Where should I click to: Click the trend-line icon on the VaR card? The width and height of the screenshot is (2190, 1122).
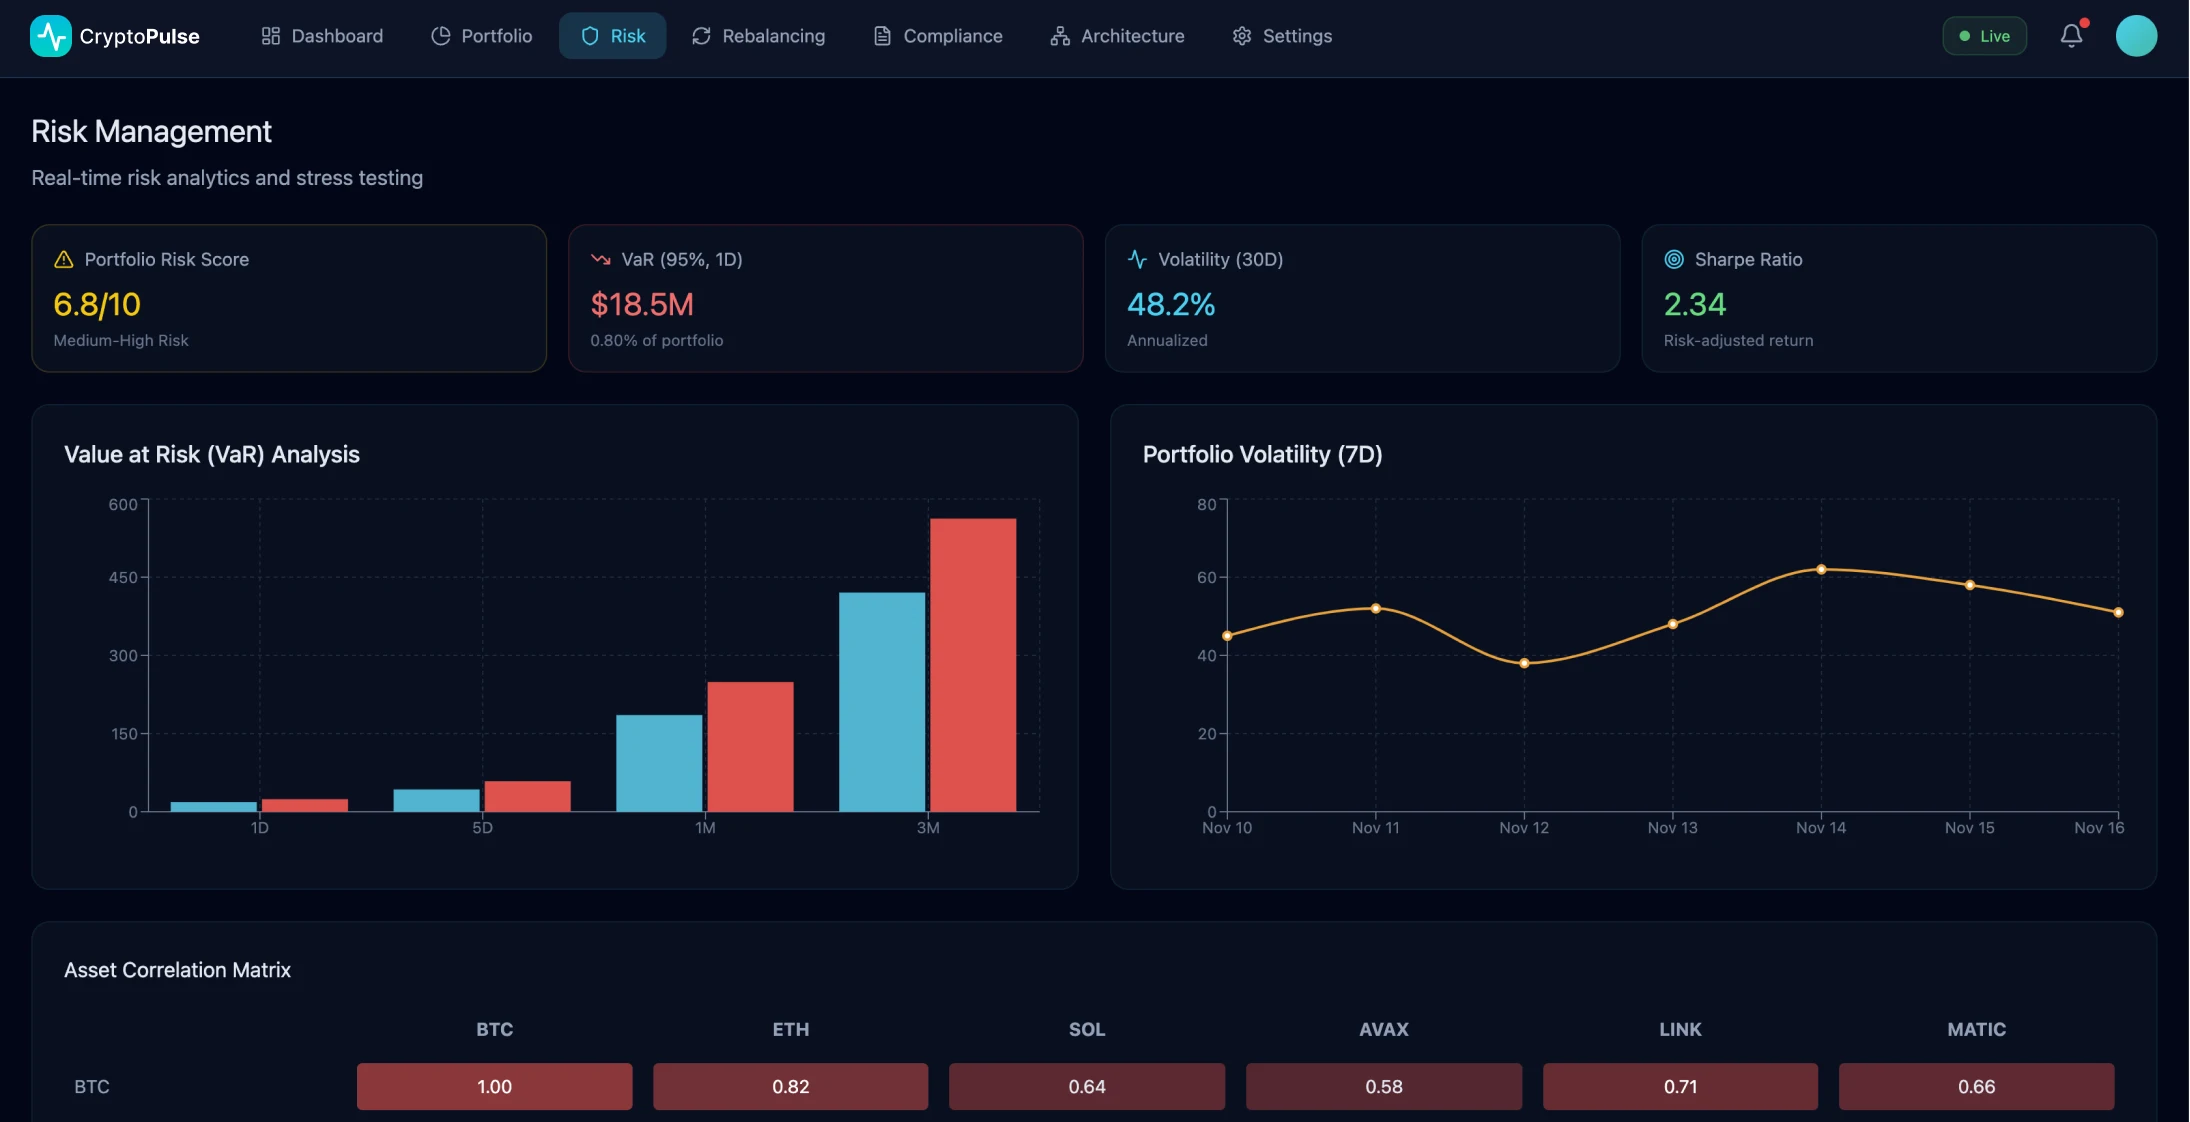(601, 258)
